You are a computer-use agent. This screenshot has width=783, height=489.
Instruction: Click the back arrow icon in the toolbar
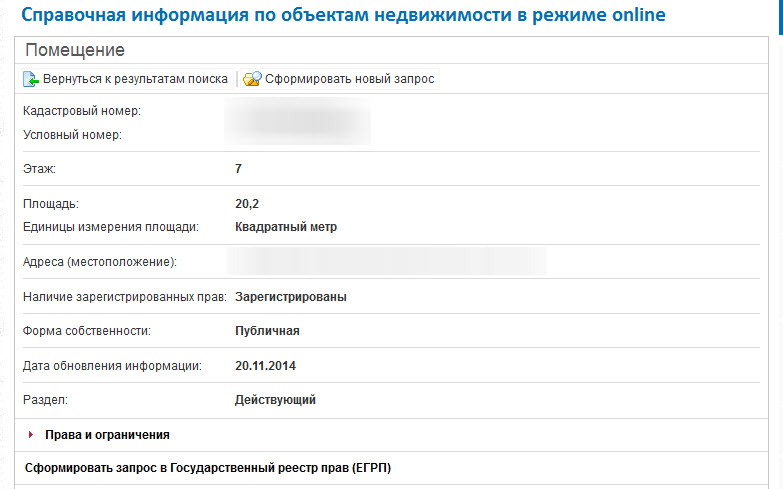pos(31,78)
